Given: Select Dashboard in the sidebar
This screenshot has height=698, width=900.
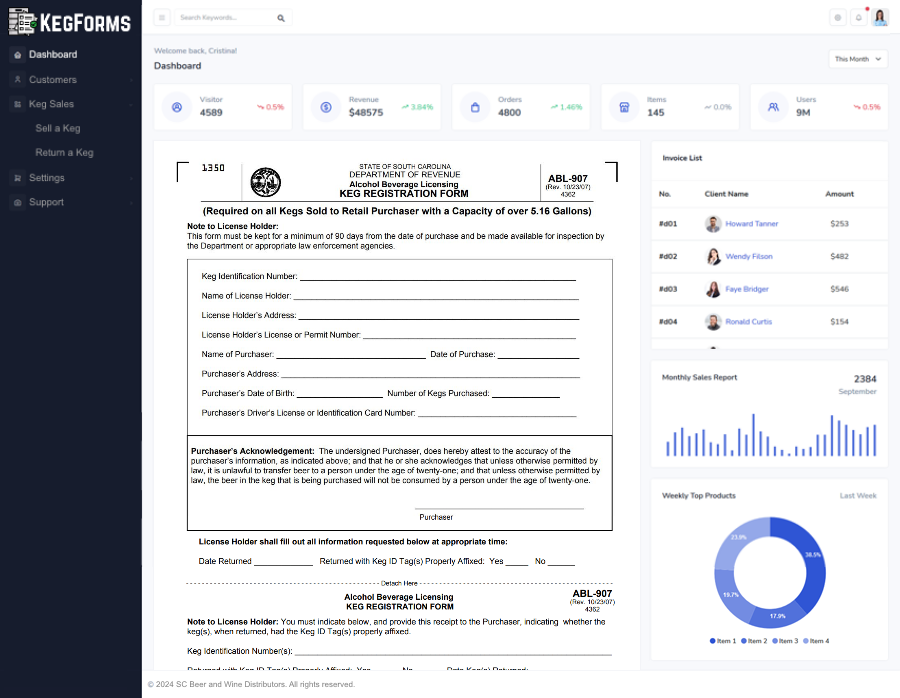Looking at the screenshot, I should pos(53,55).
